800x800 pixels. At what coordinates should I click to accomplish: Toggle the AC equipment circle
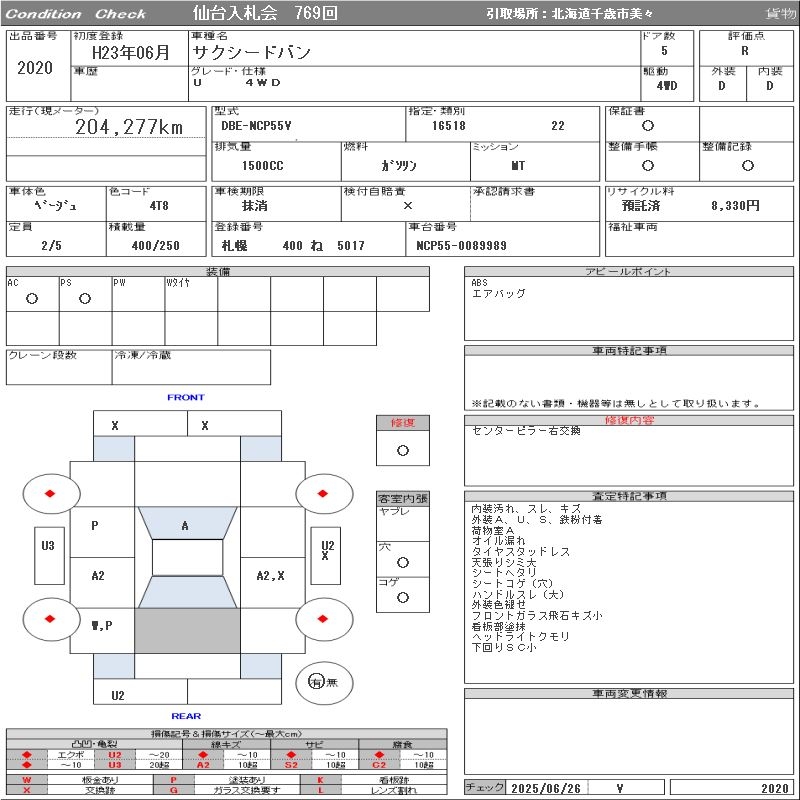(31, 298)
